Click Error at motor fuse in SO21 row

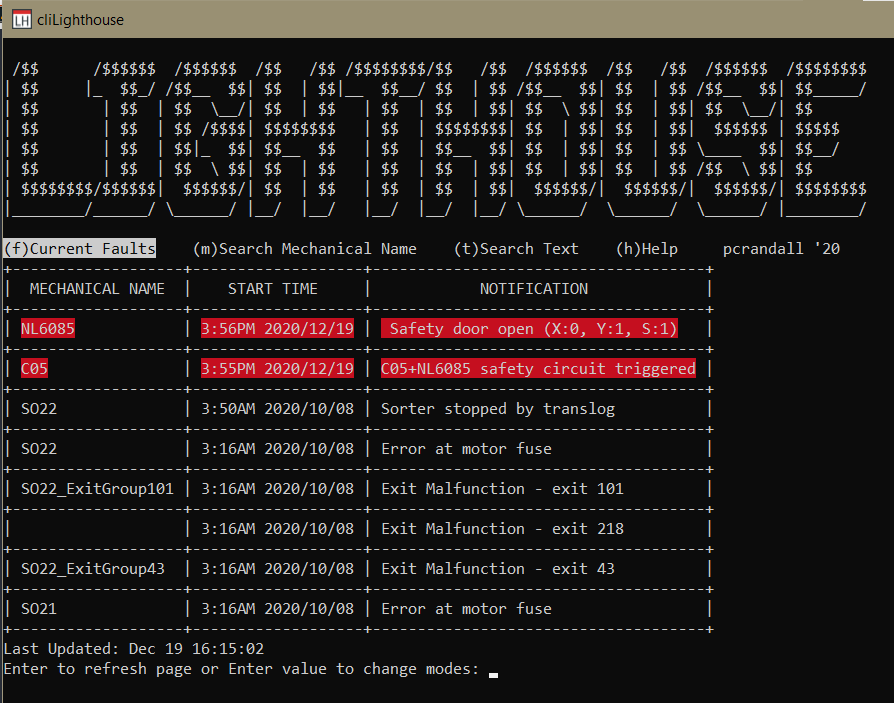pos(466,608)
